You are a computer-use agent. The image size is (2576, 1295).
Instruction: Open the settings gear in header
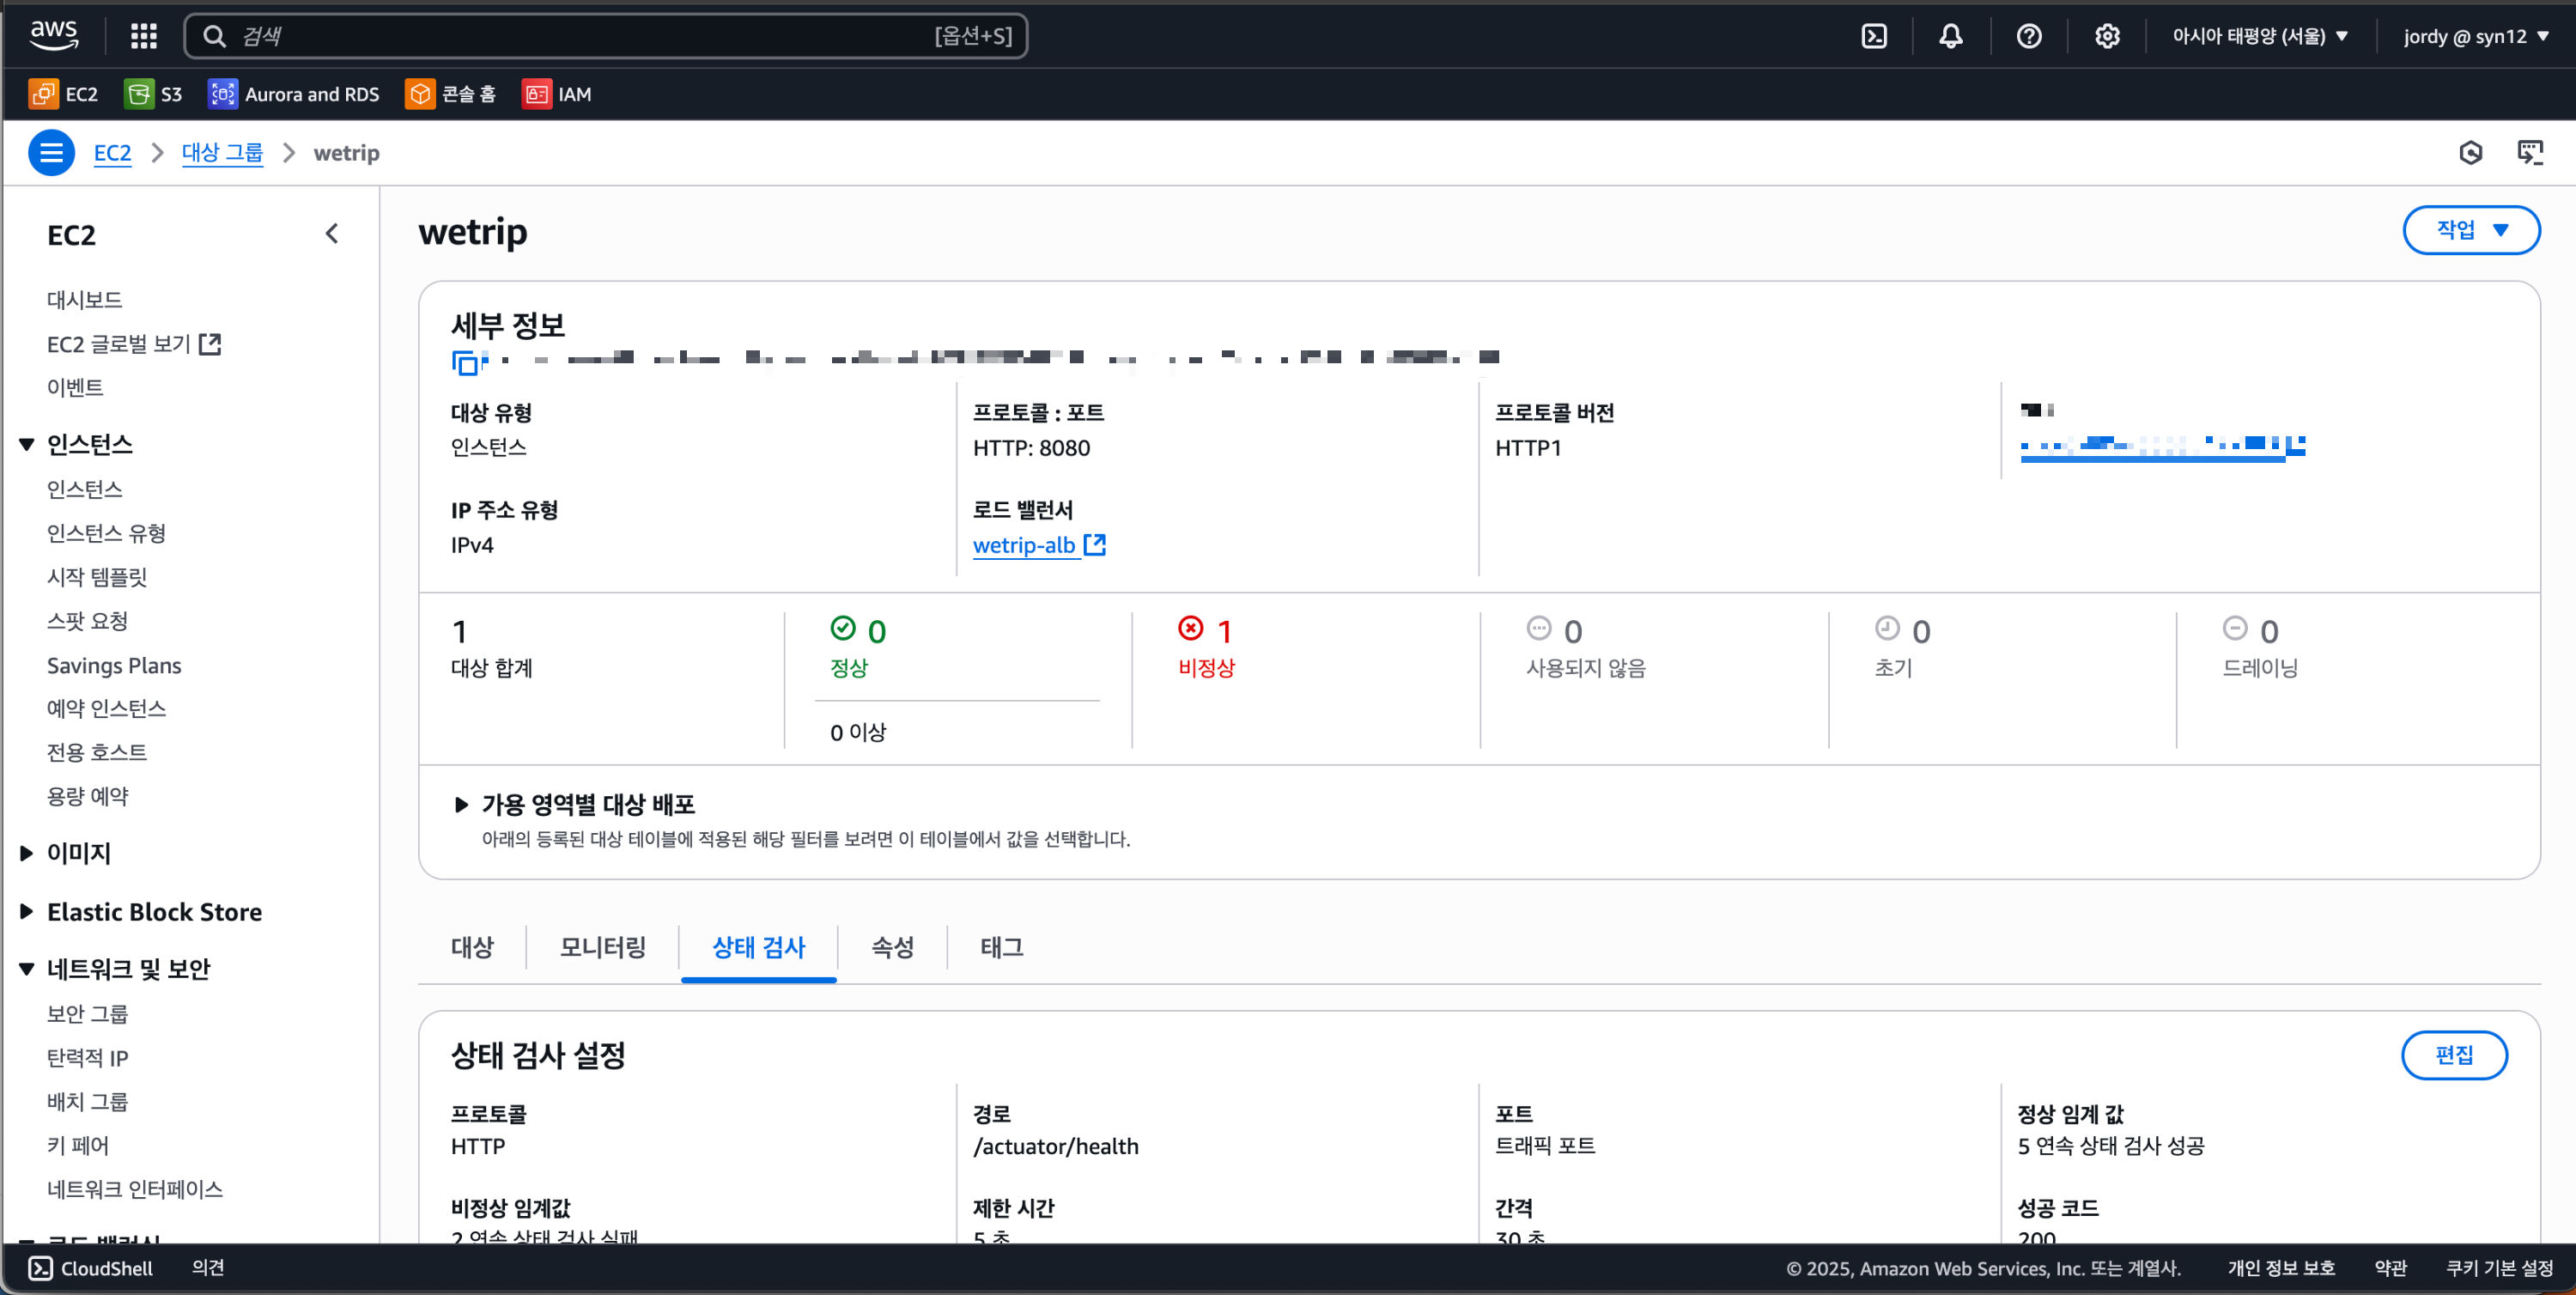click(2106, 36)
